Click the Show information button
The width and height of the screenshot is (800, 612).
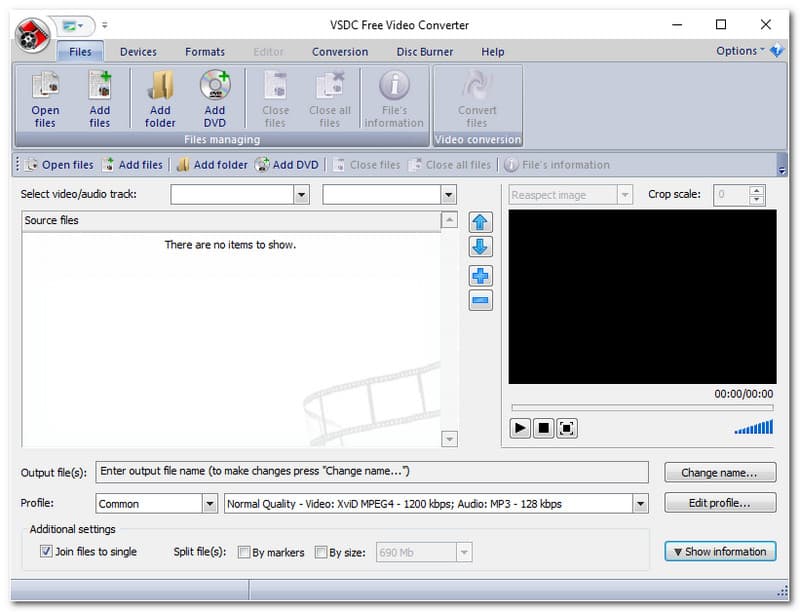click(x=720, y=551)
